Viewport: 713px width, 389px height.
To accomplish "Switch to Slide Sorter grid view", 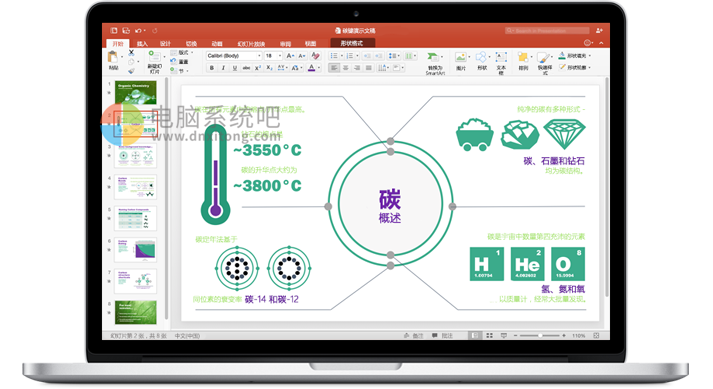I will (489, 335).
